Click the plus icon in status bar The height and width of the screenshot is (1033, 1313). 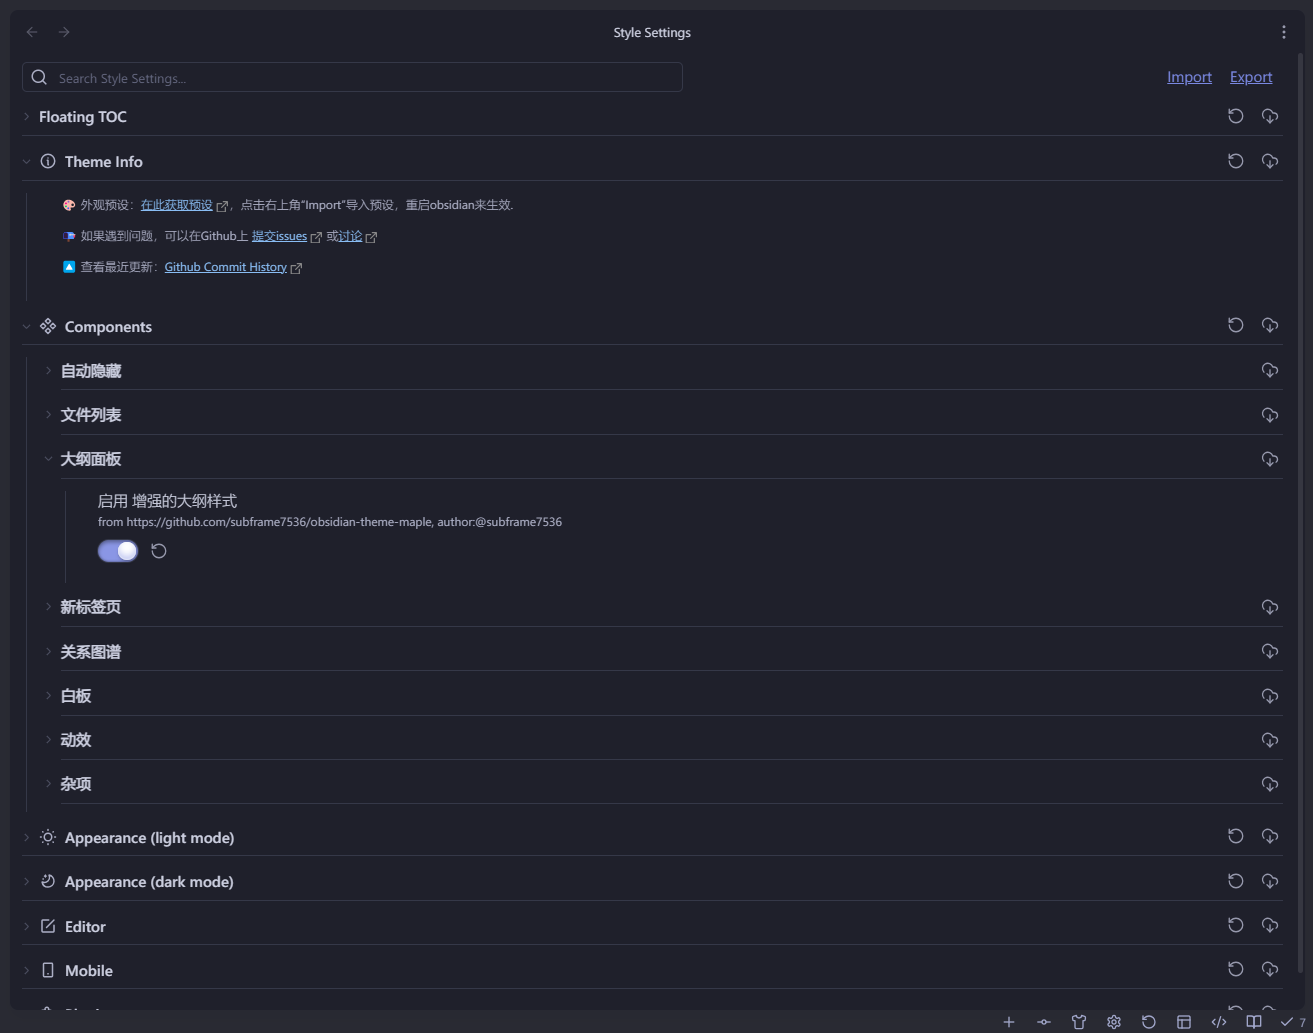coord(1008,1022)
